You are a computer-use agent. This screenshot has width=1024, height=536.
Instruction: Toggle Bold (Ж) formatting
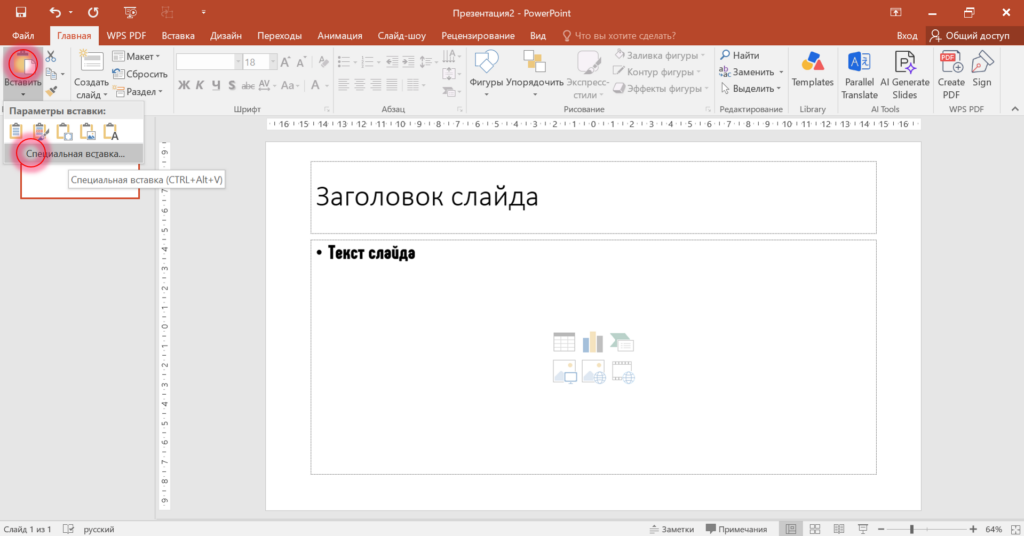pyautogui.click(x=184, y=85)
